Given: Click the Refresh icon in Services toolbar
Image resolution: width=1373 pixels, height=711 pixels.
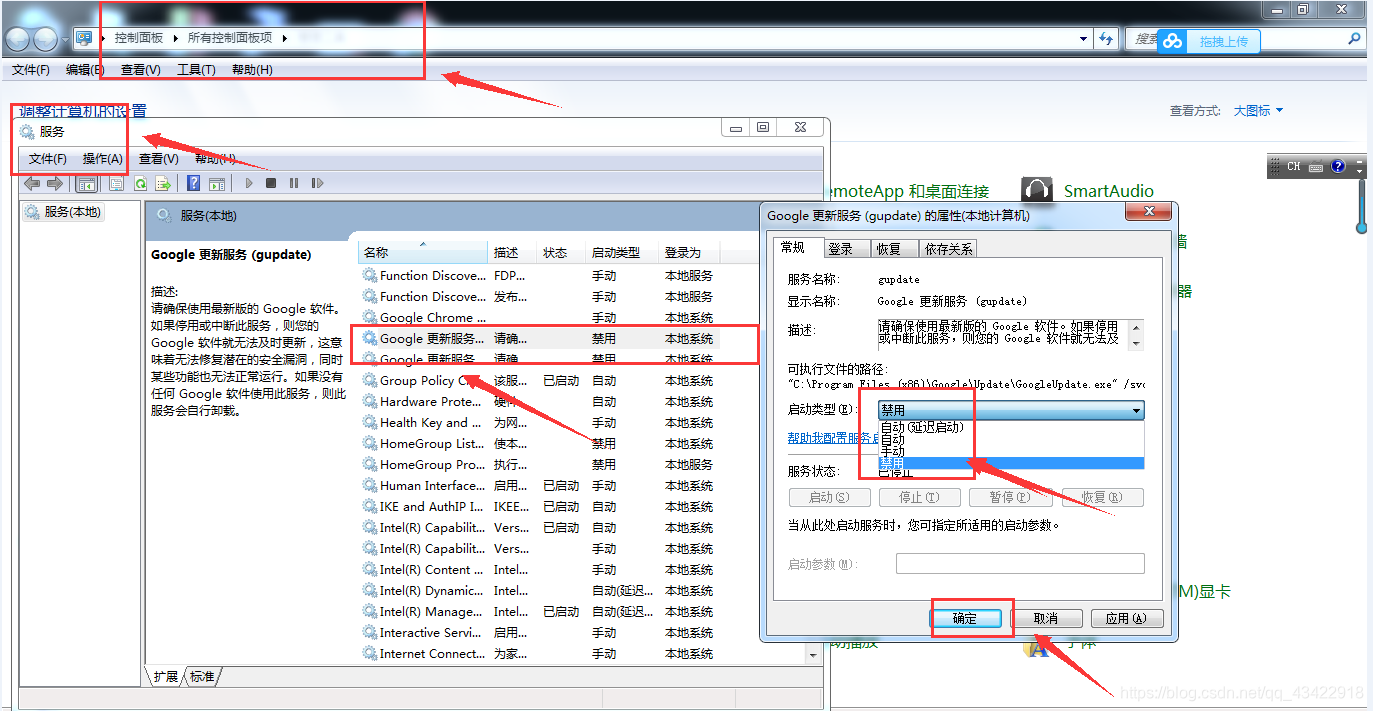Looking at the screenshot, I should (141, 184).
